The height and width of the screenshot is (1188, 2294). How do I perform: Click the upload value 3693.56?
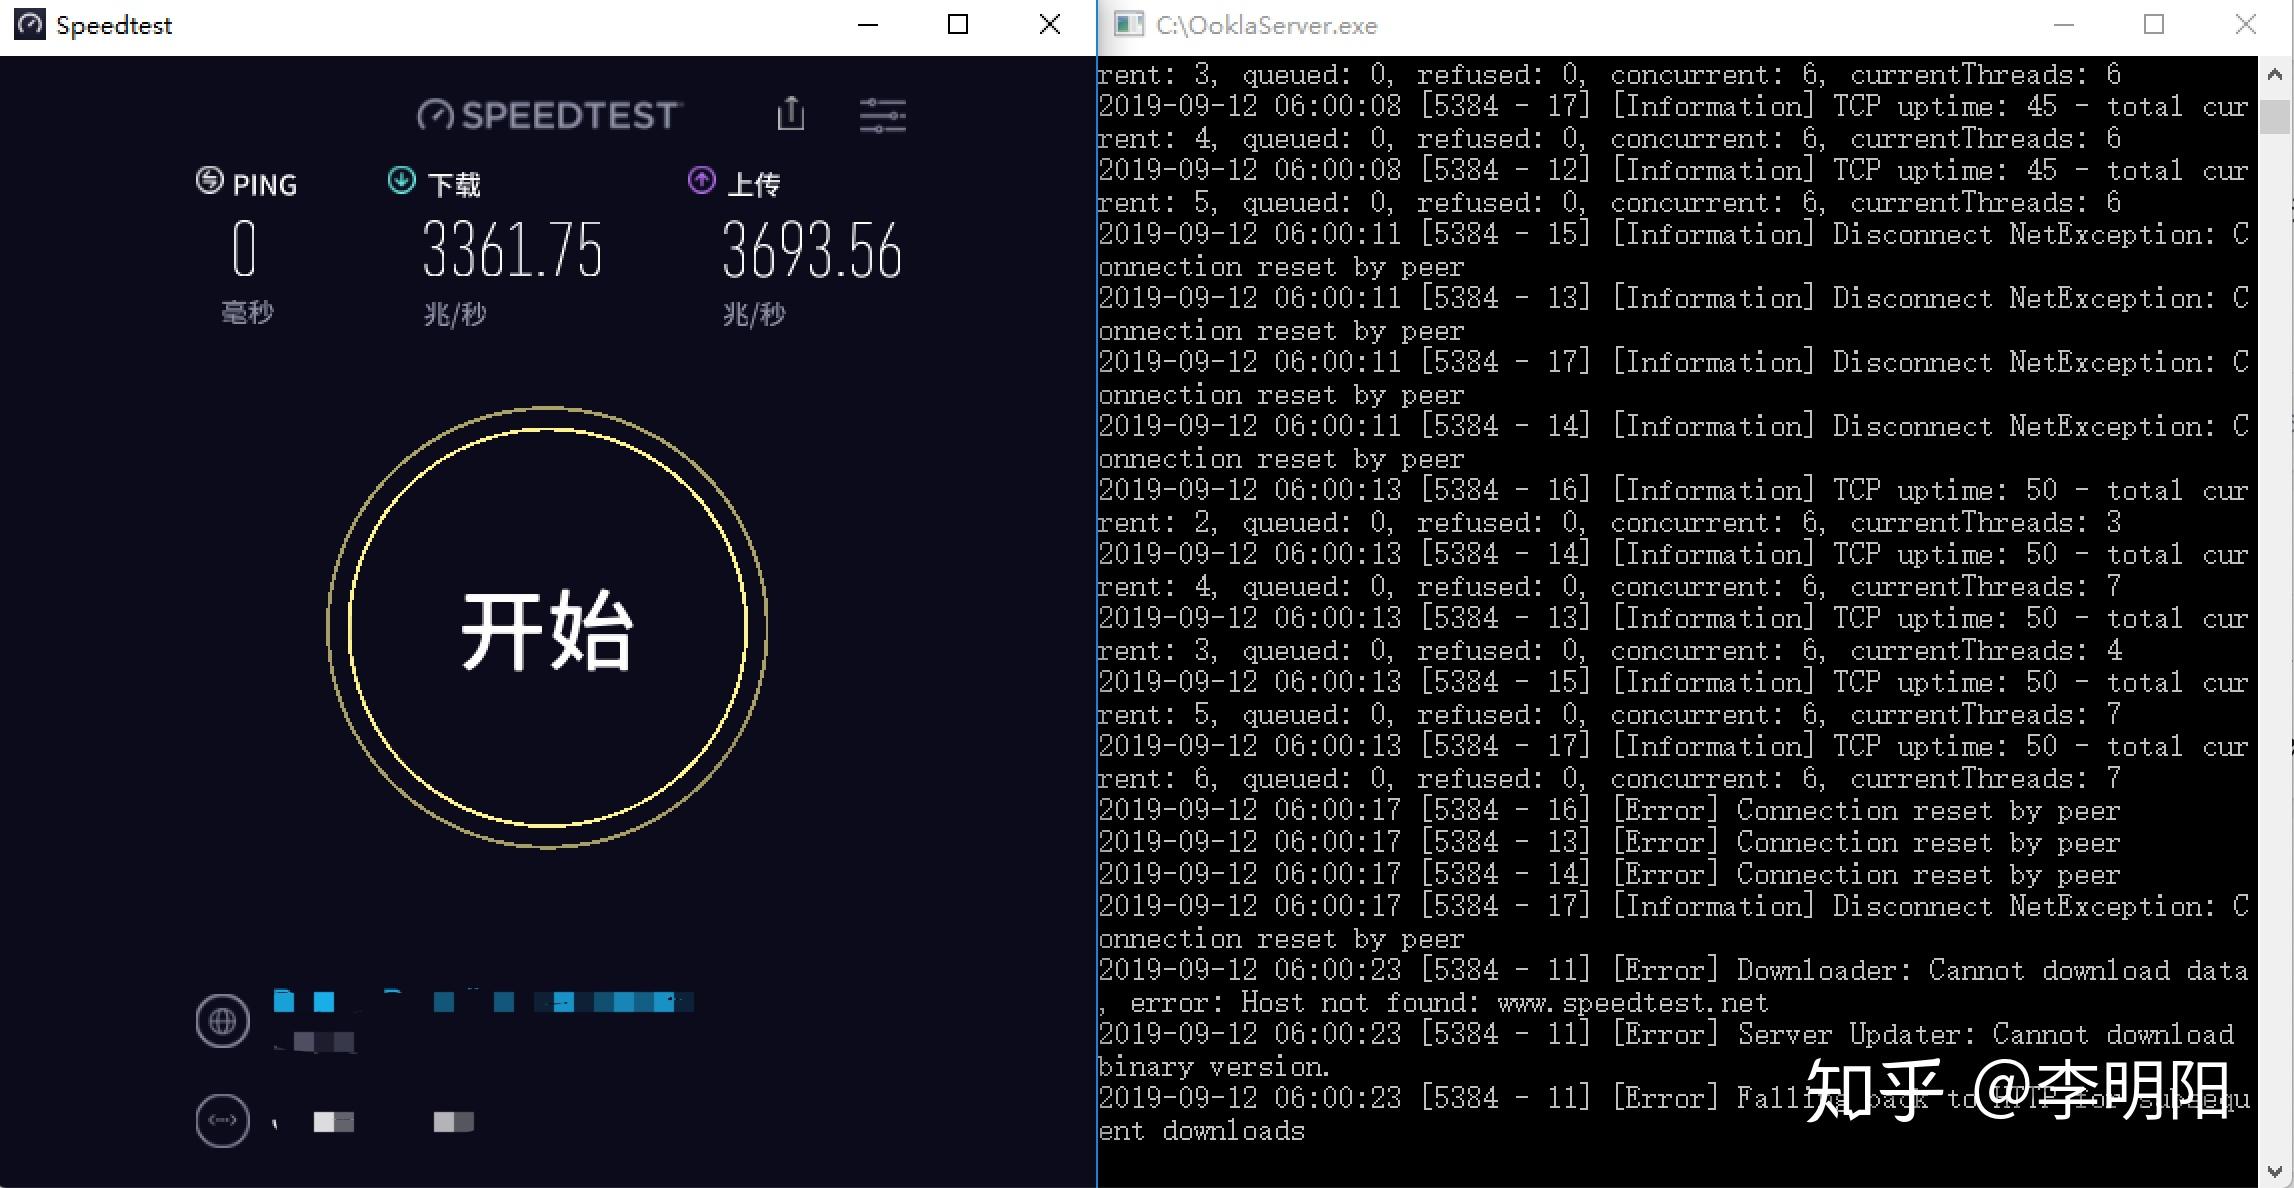pyautogui.click(x=812, y=249)
